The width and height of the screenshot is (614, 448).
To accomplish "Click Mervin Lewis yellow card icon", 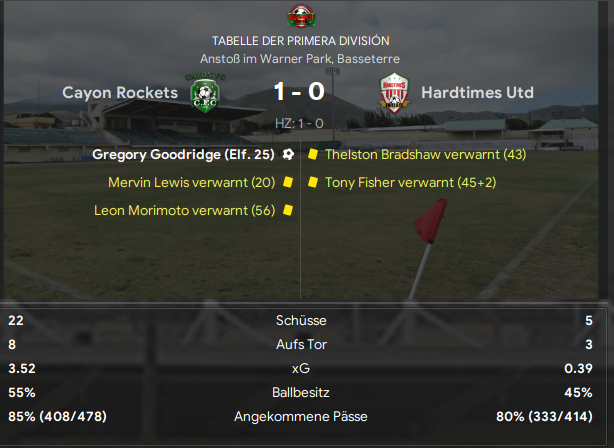I will (288, 182).
